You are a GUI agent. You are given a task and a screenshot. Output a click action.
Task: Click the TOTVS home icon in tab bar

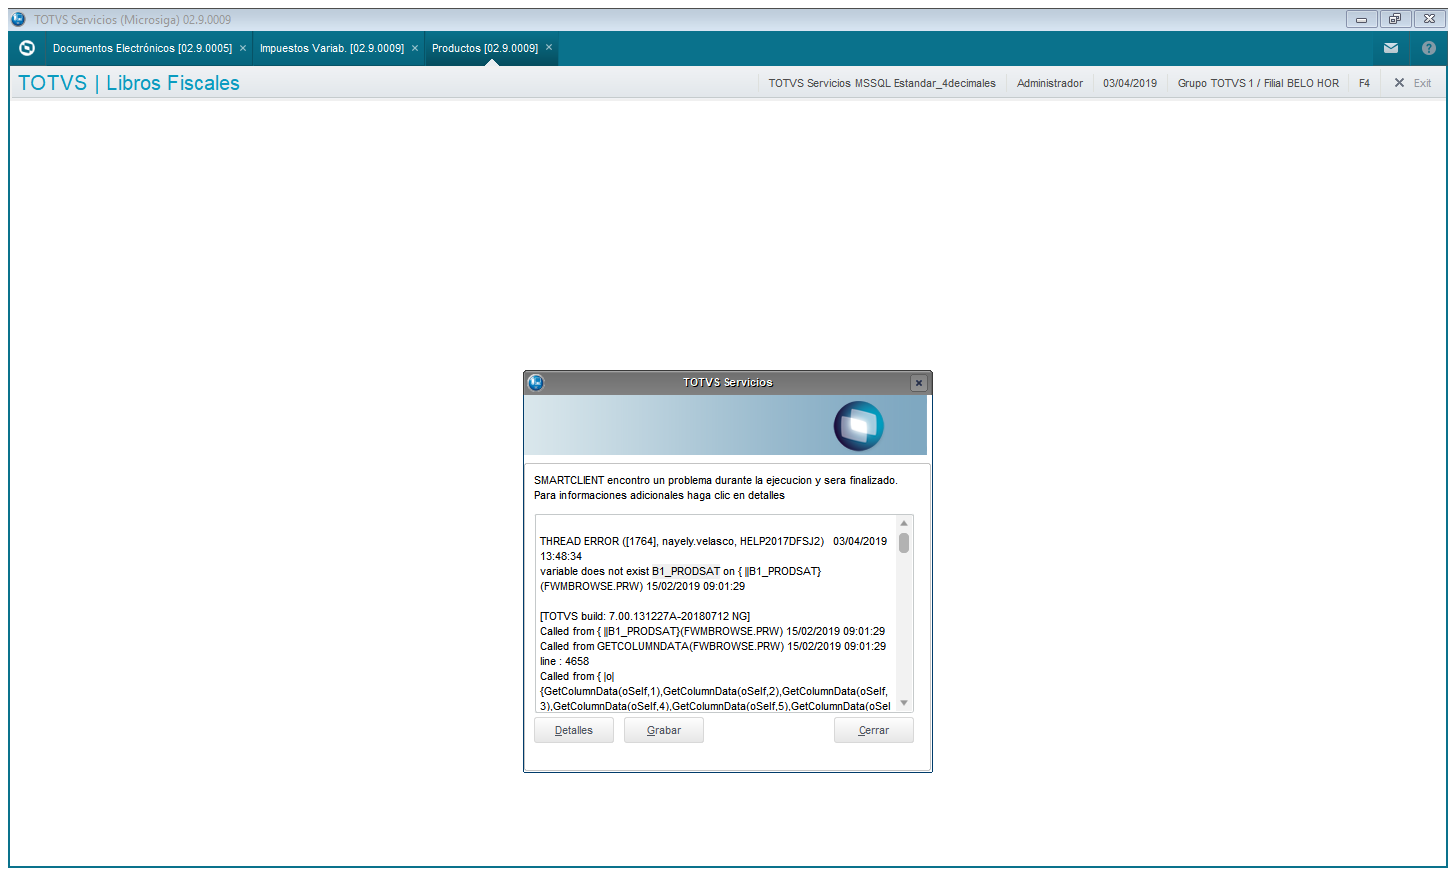click(27, 48)
